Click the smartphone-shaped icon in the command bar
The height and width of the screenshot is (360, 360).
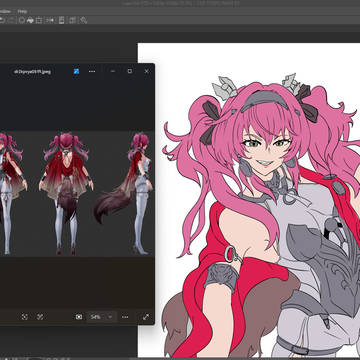click(61, 20)
